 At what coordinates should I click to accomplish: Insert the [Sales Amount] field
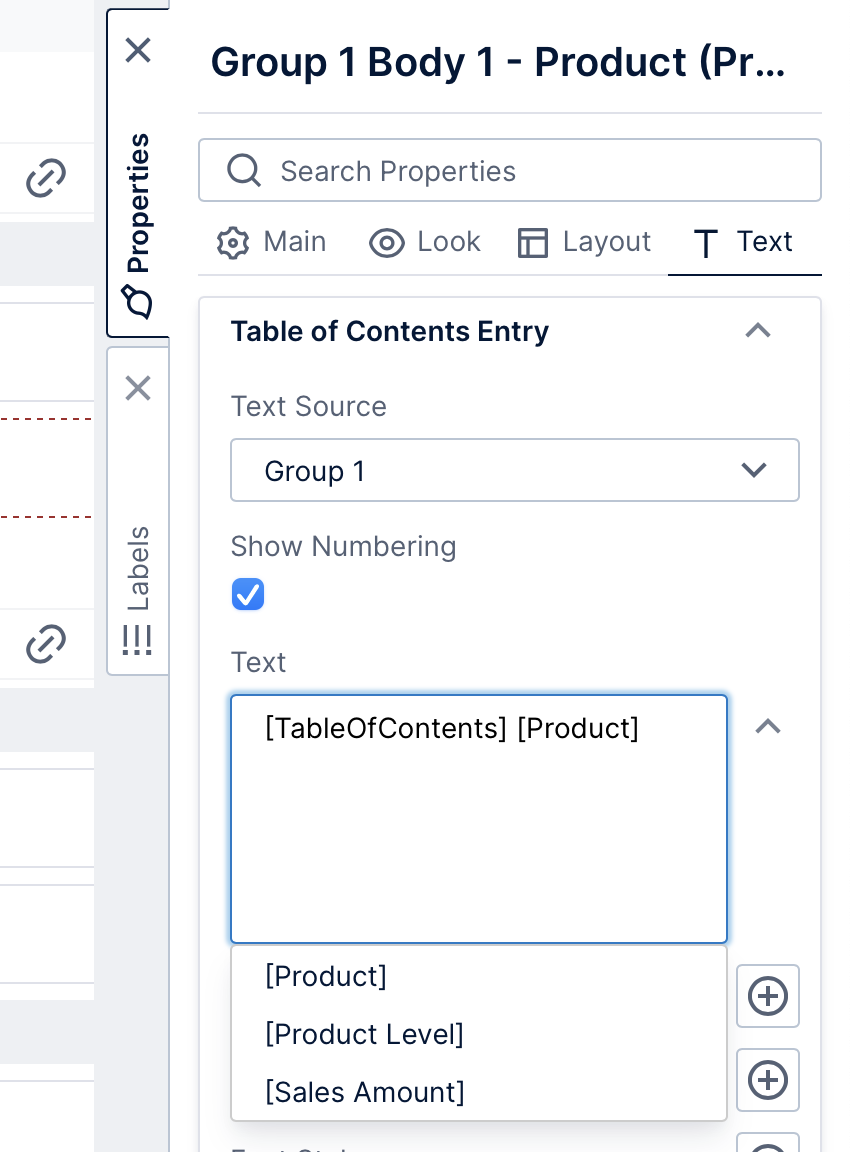point(365,1092)
